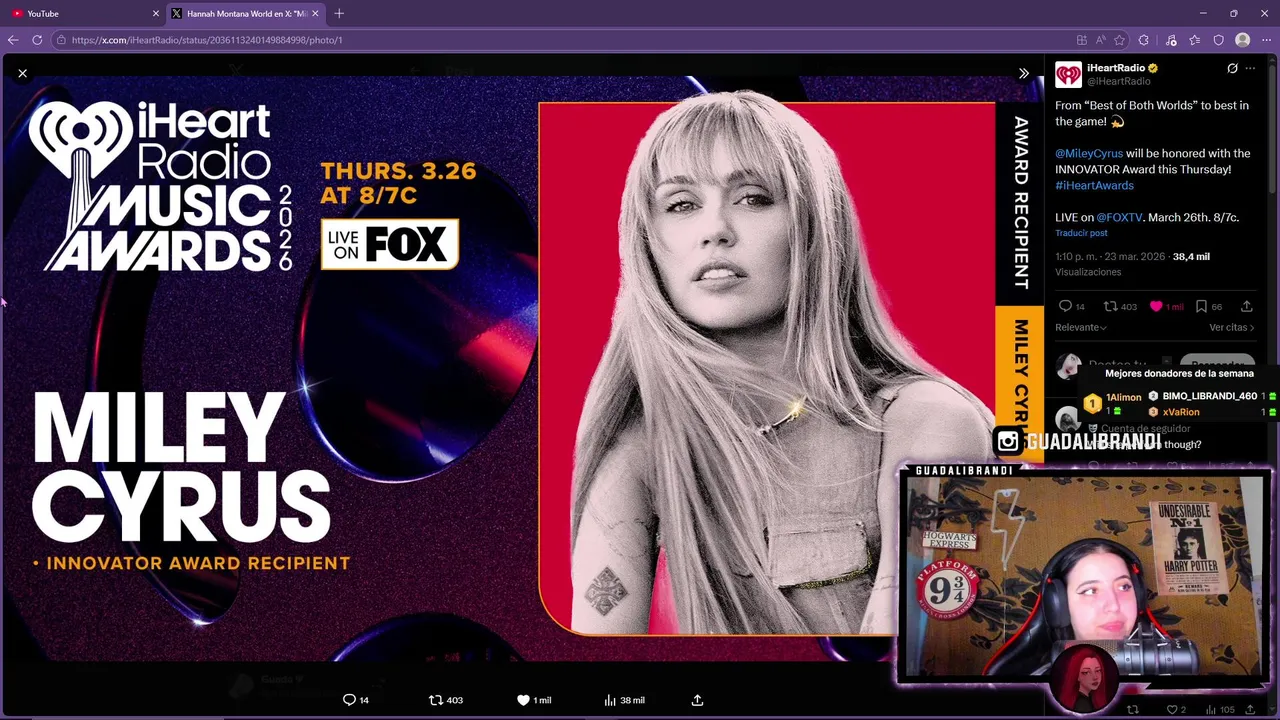
Task: Click the Miley Cyrus award image
Action: (522, 368)
